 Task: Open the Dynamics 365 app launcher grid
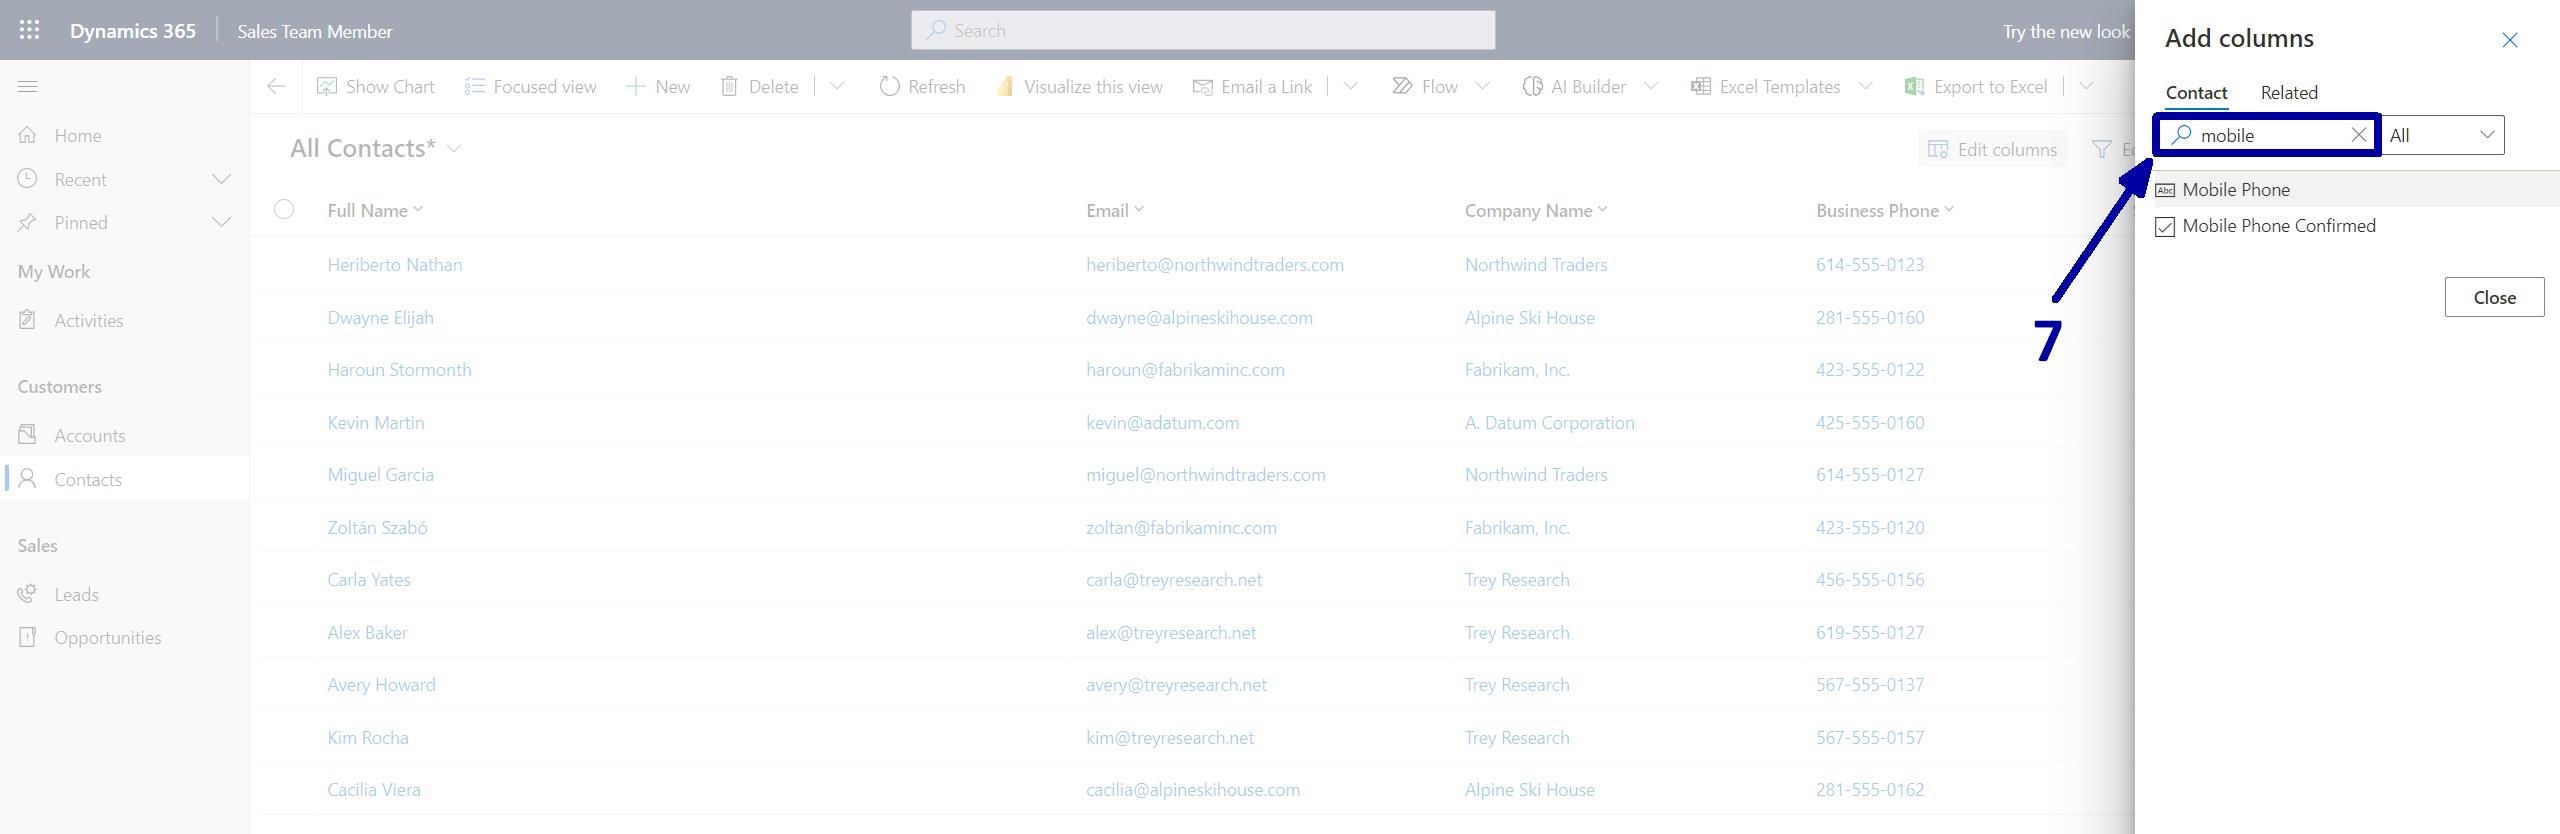pos(29,30)
